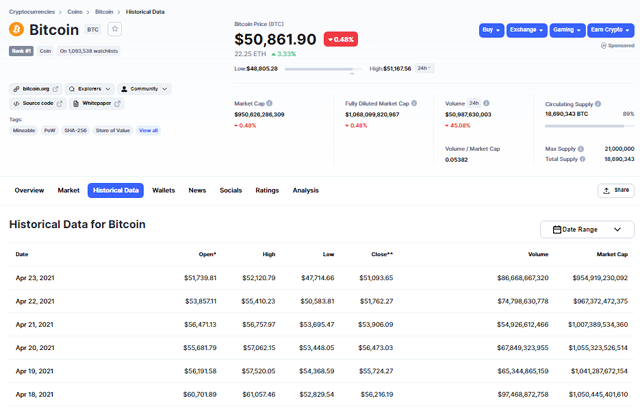Screen dimensions: 640x409
Task: Select the Mineable tag
Action: tap(24, 131)
